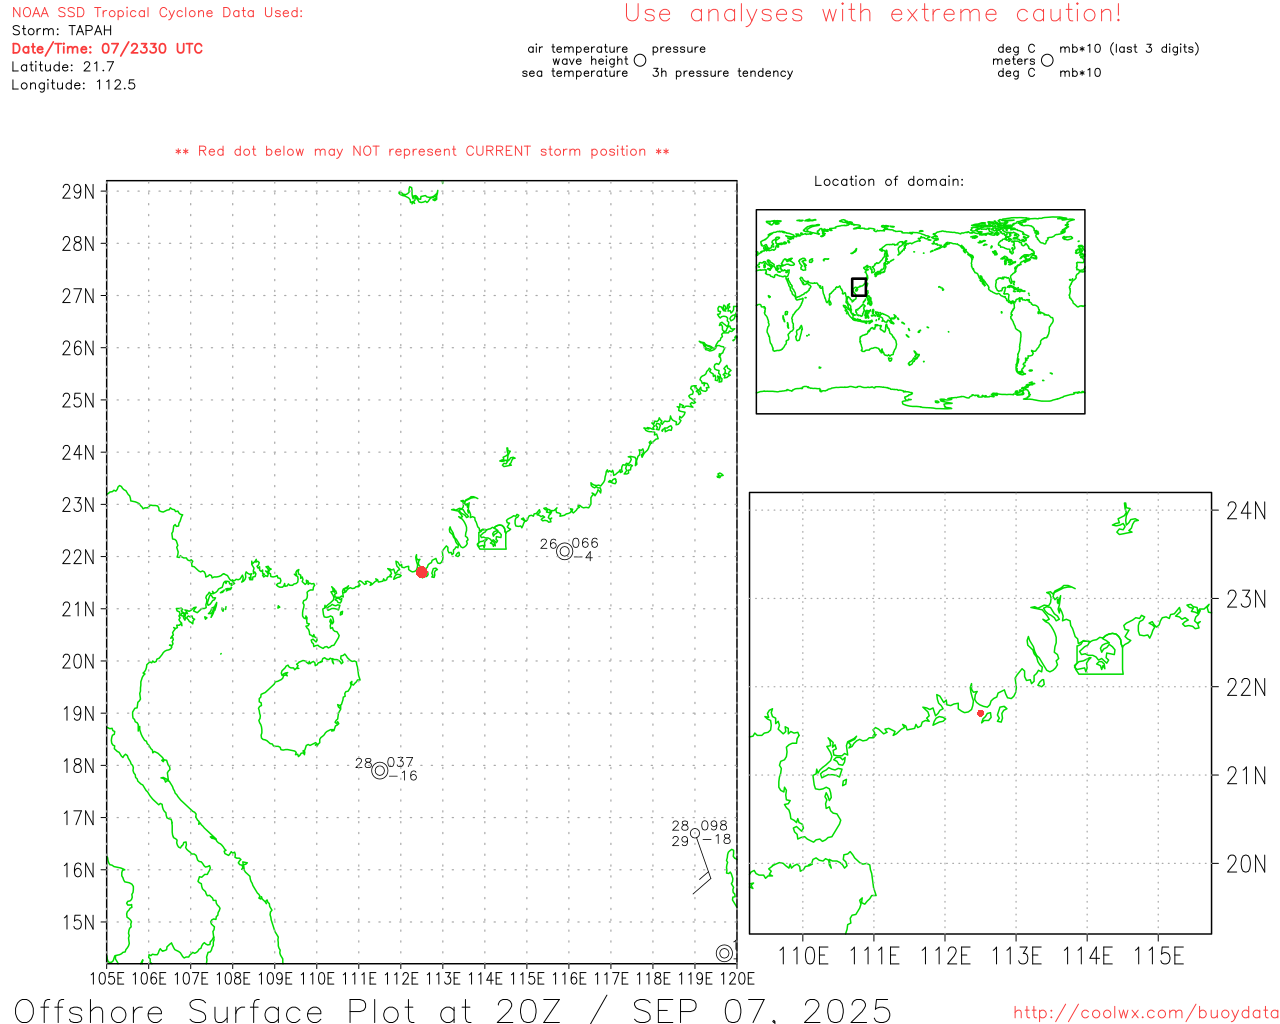This screenshot has width=1280, height=1024.
Task: Click the 'Longitude: 112.5' line
Action: coord(73,85)
